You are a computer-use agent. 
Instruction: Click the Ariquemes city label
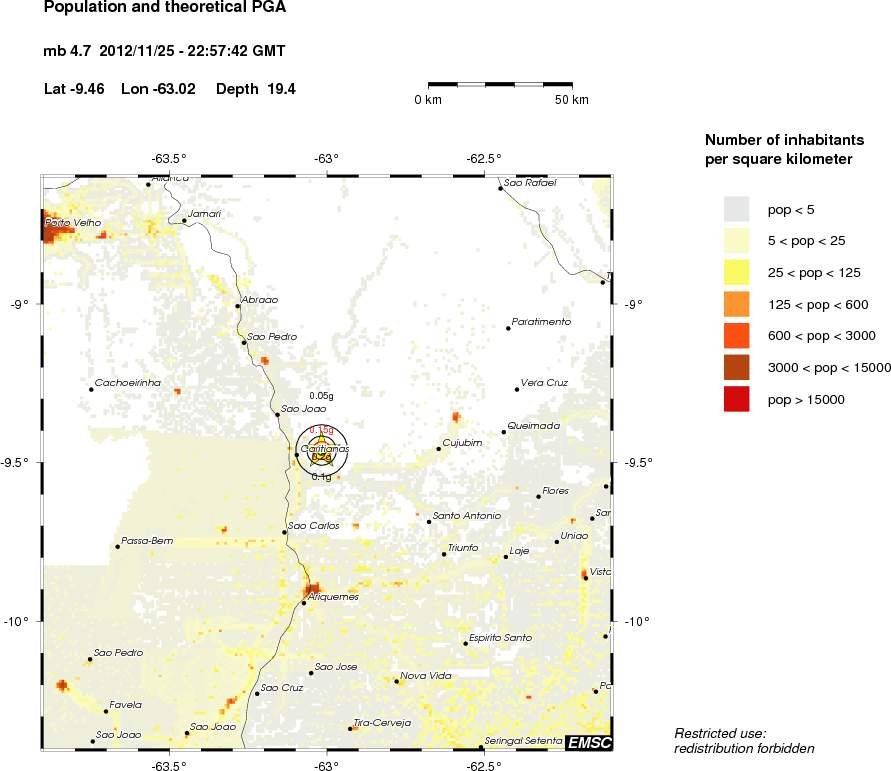click(334, 597)
